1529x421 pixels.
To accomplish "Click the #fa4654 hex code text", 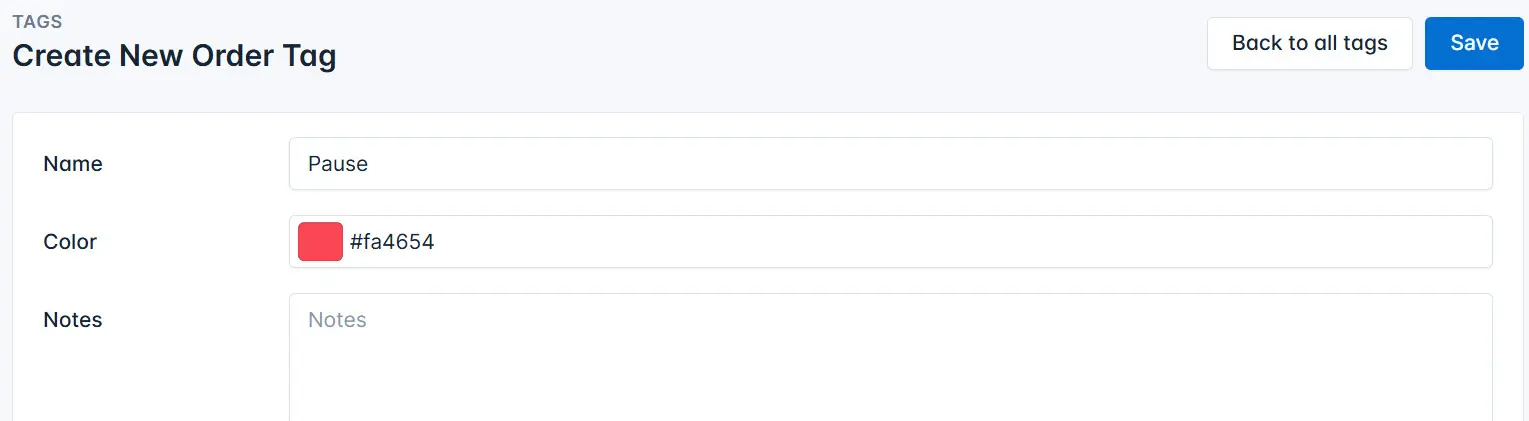I will 392,242.
